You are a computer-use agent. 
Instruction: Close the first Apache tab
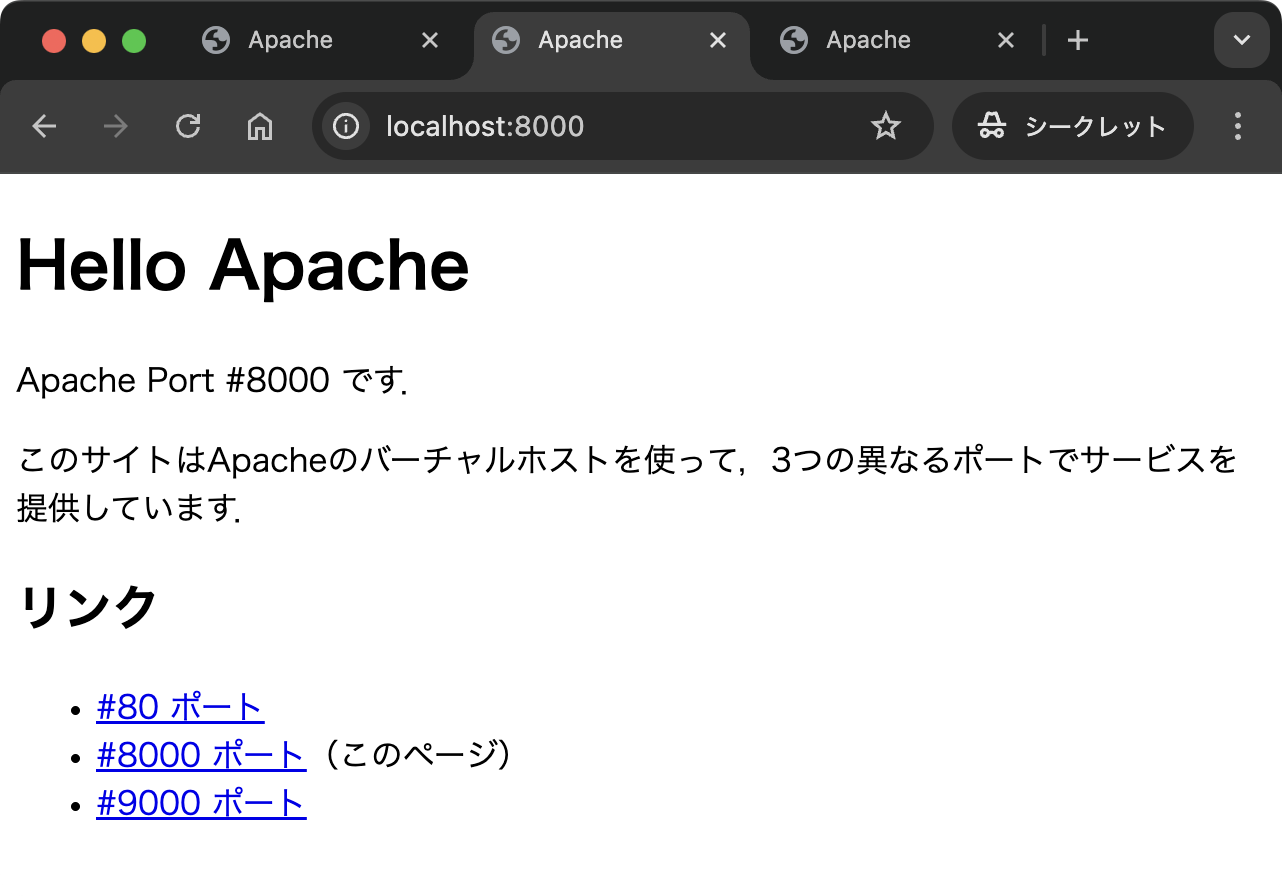429,41
